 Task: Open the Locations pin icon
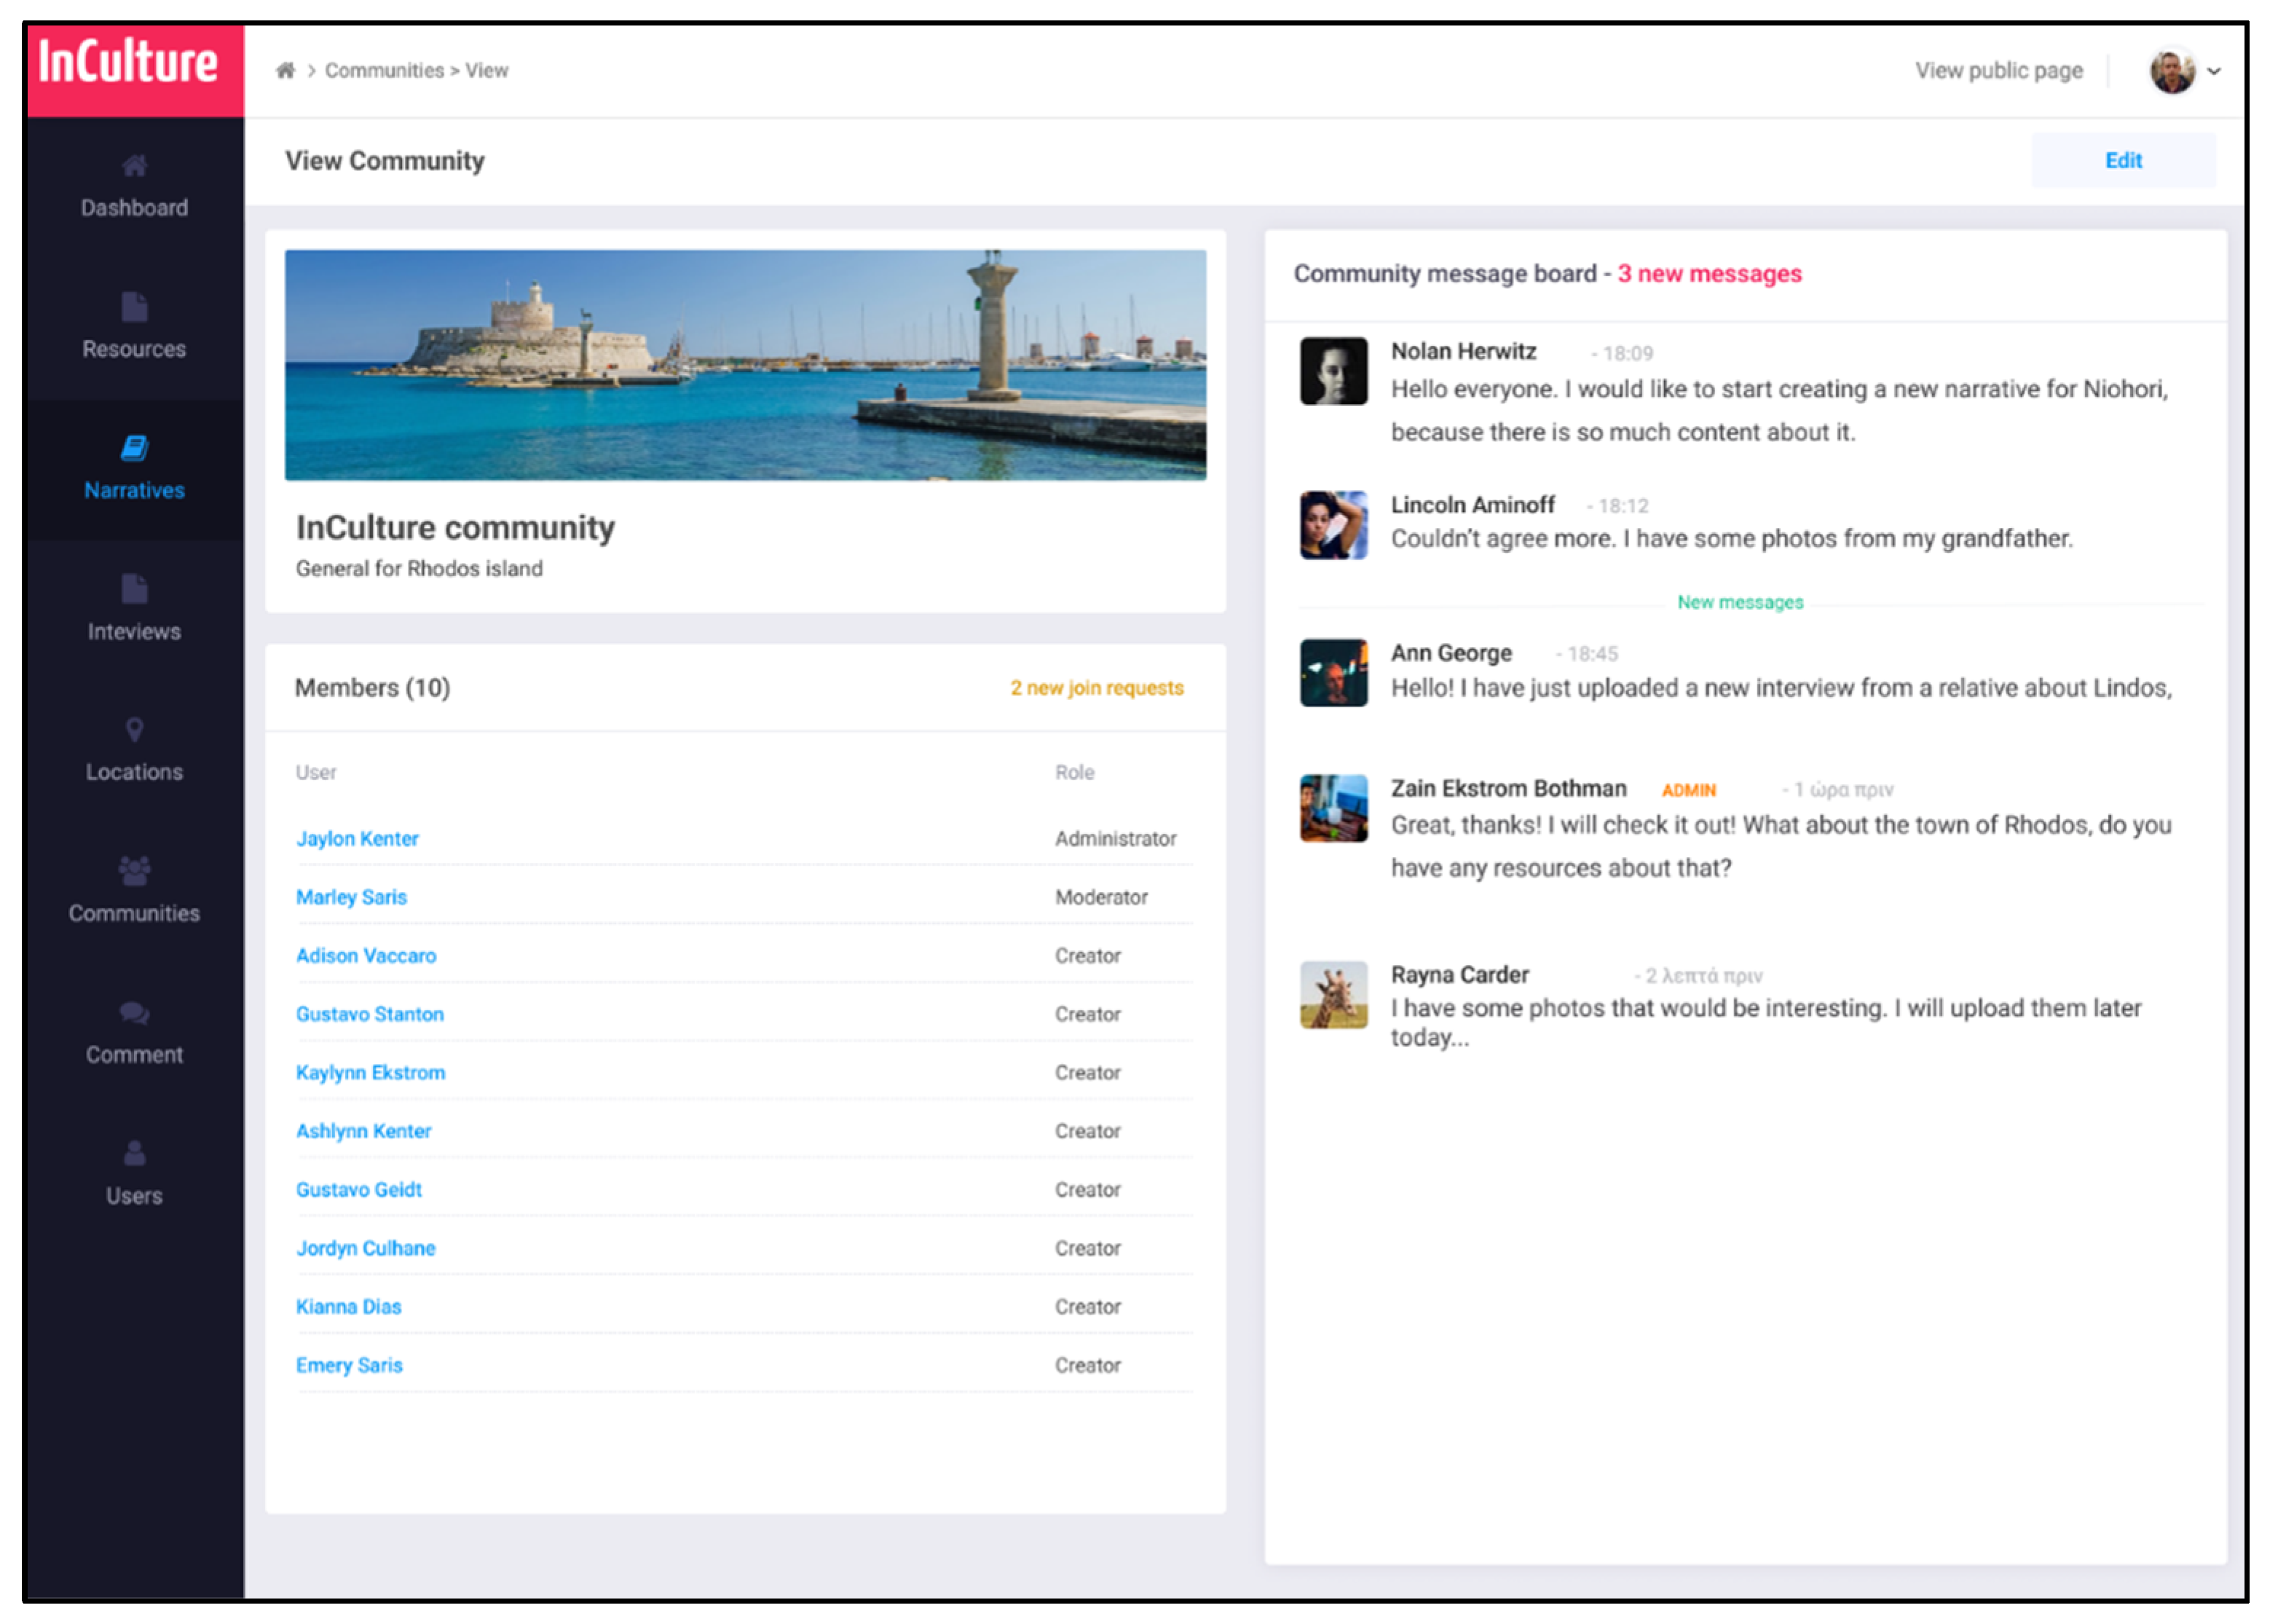click(x=135, y=730)
